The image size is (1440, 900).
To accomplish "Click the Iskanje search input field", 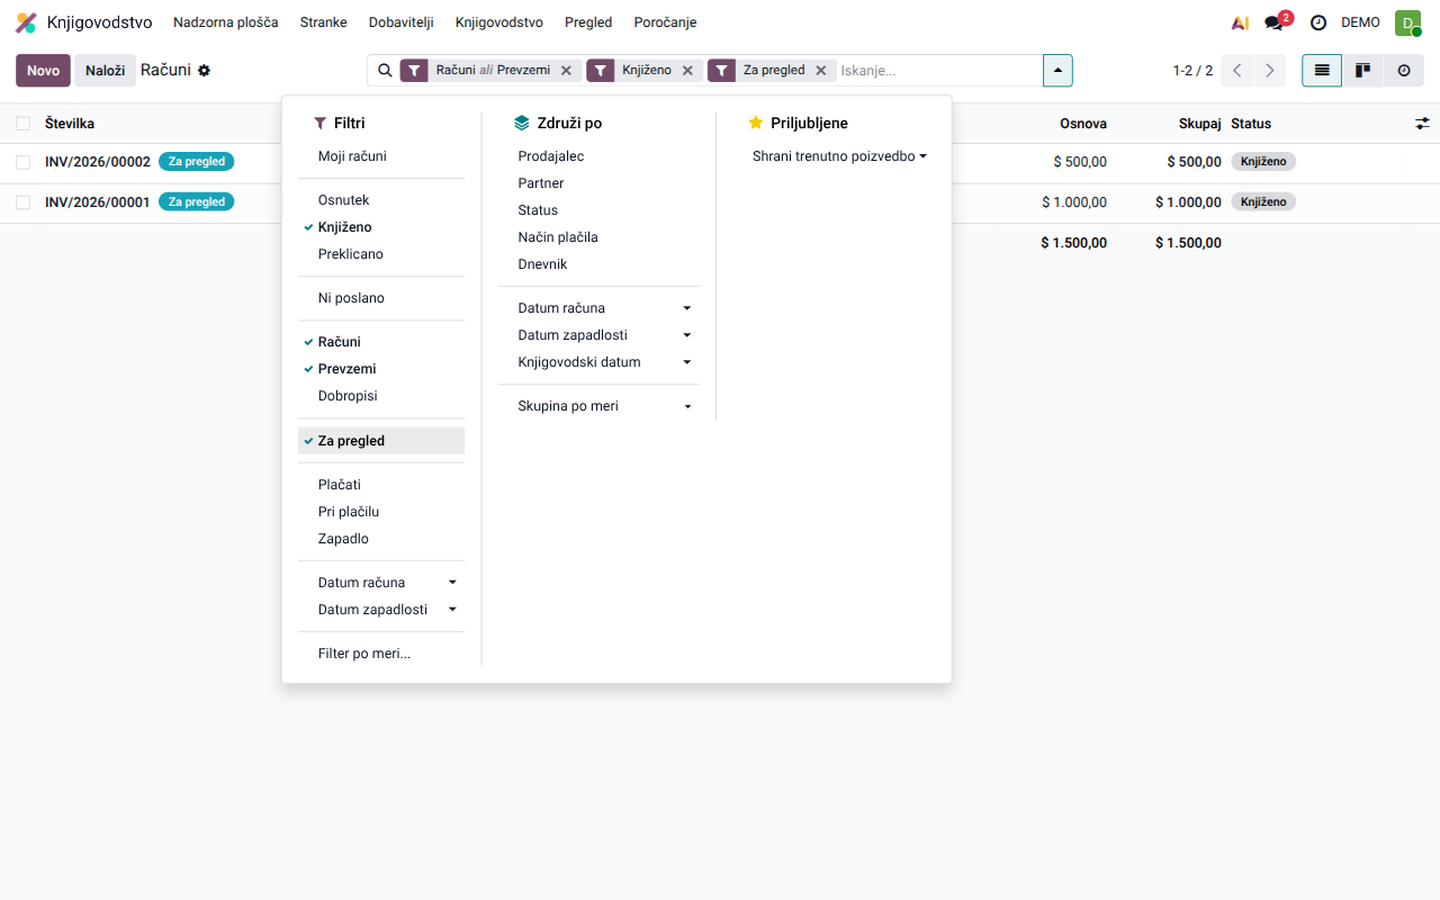I will click(937, 70).
